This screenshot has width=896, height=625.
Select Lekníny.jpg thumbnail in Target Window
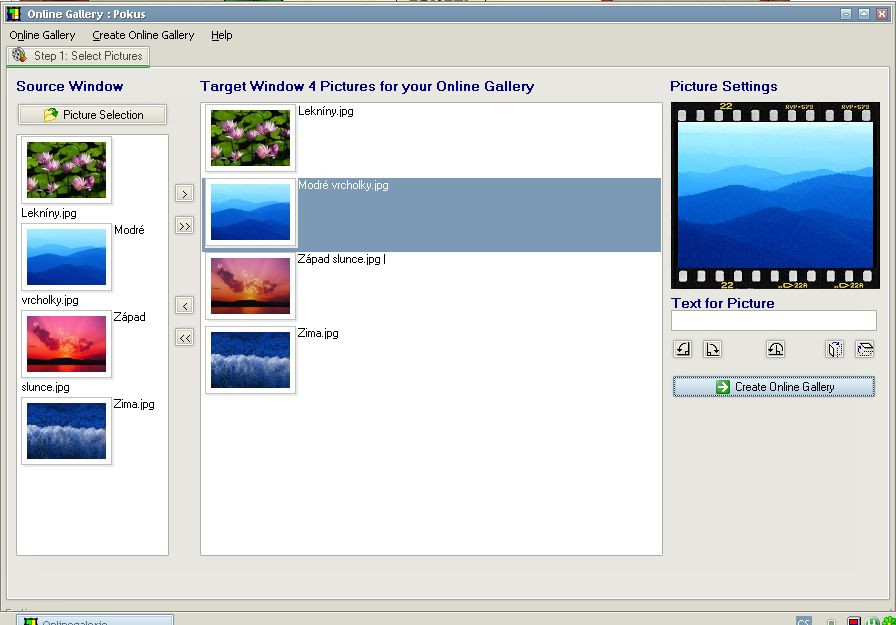[250, 138]
